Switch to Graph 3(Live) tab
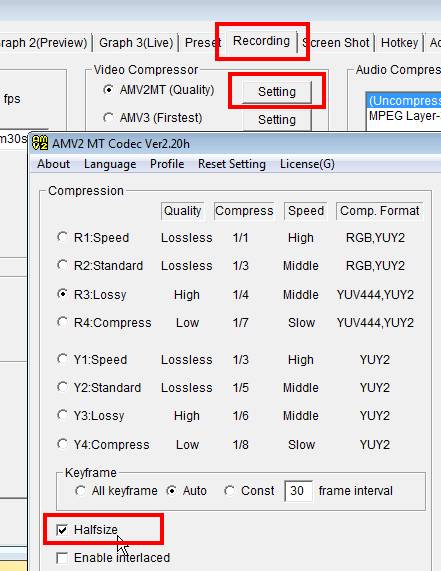 pyautogui.click(x=136, y=43)
